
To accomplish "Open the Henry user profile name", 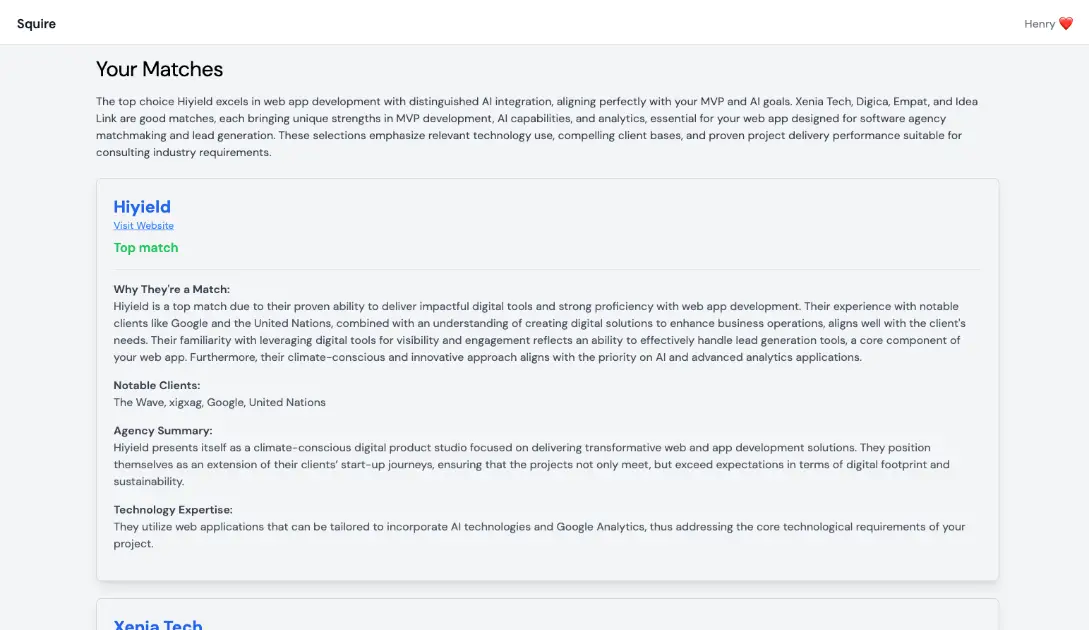I will coord(1039,24).
